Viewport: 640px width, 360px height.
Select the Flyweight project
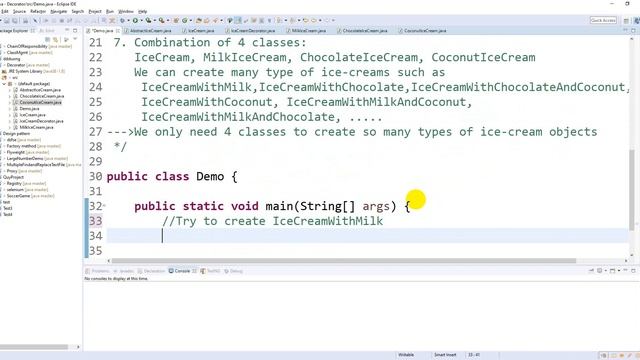(28, 152)
